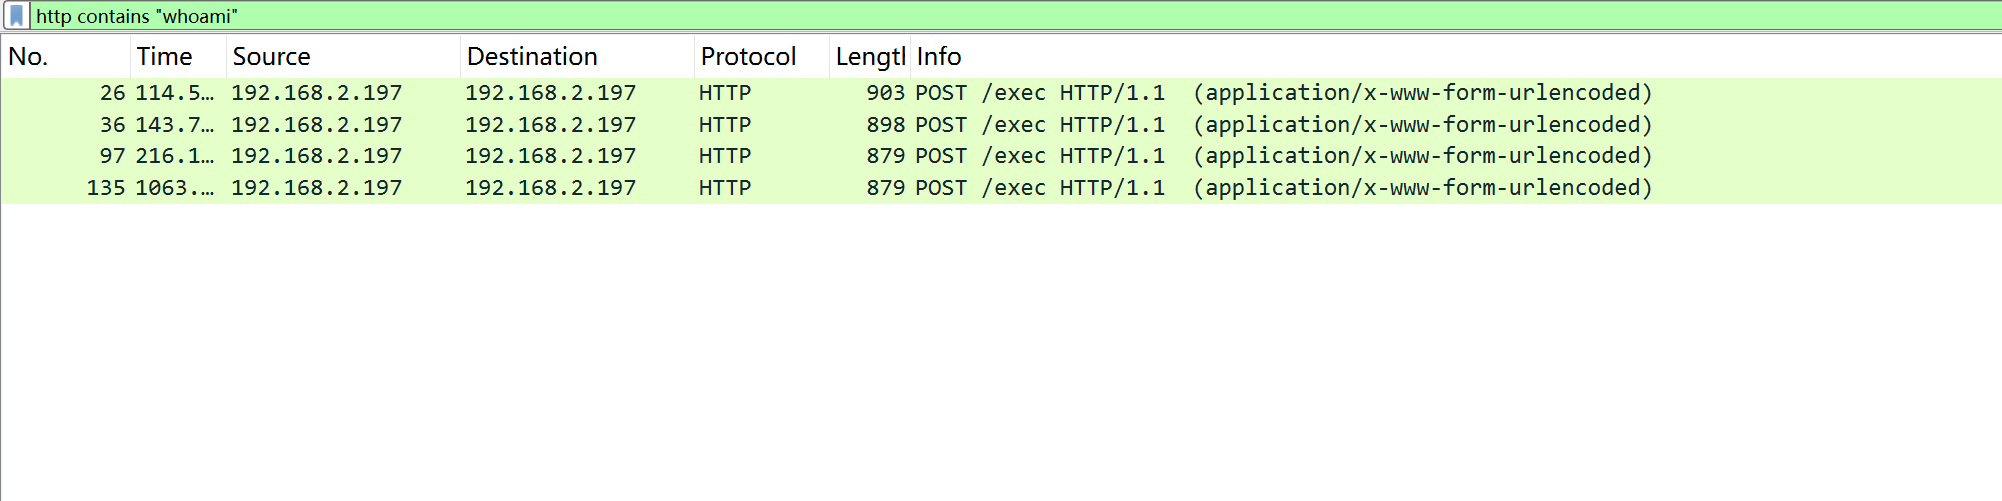Click the Info column header
Image resolution: width=2002 pixels, height=501 pixels.
coord(938,57)
